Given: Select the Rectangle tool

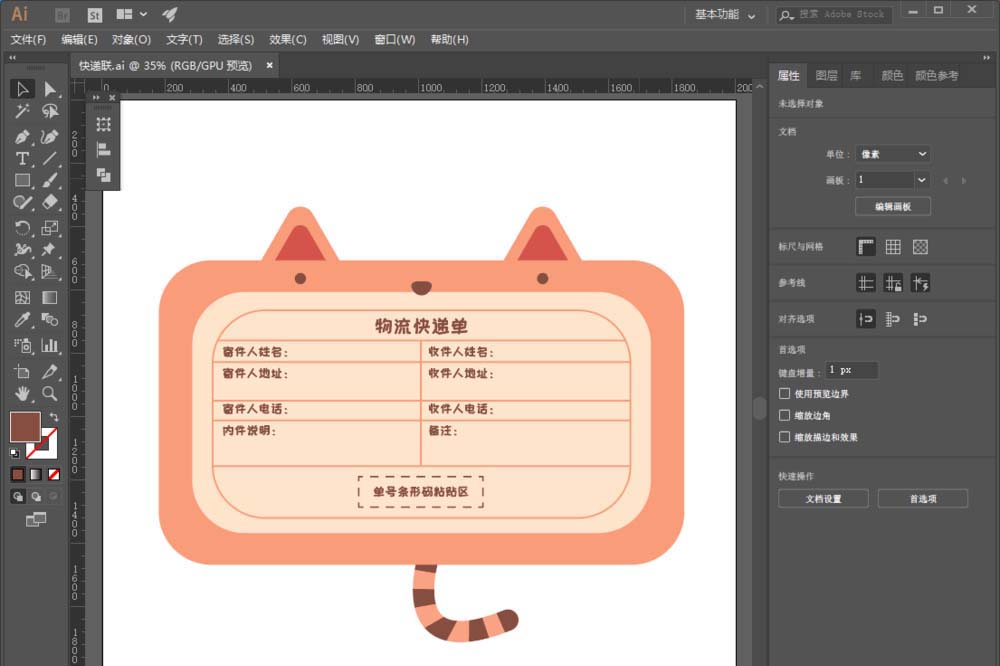Looking at the screenshot, I should tap(22, 181).
